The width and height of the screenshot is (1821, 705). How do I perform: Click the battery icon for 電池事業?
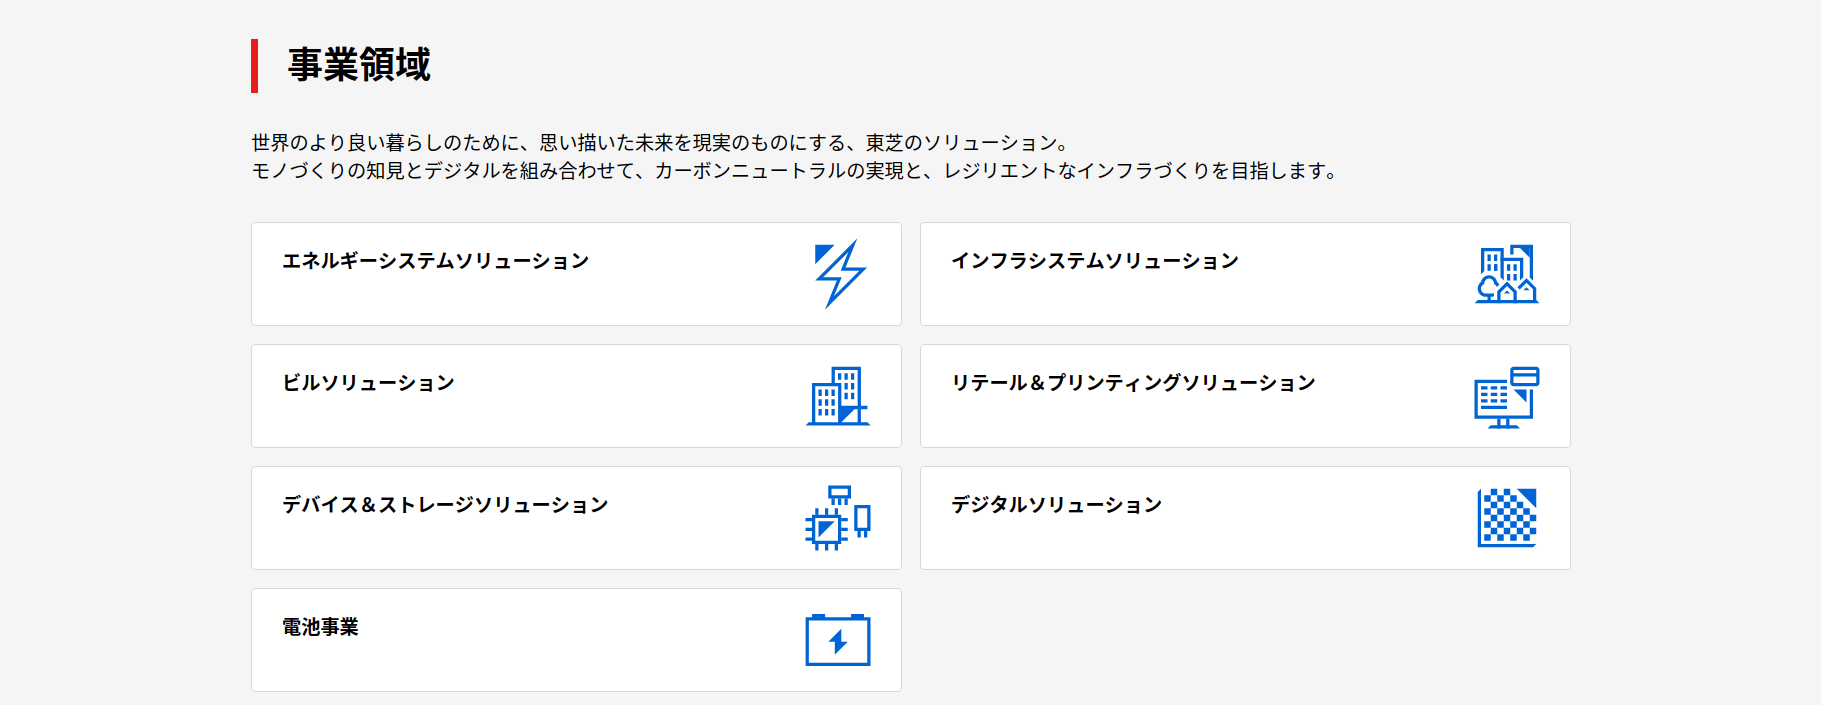tap(838, 640)
